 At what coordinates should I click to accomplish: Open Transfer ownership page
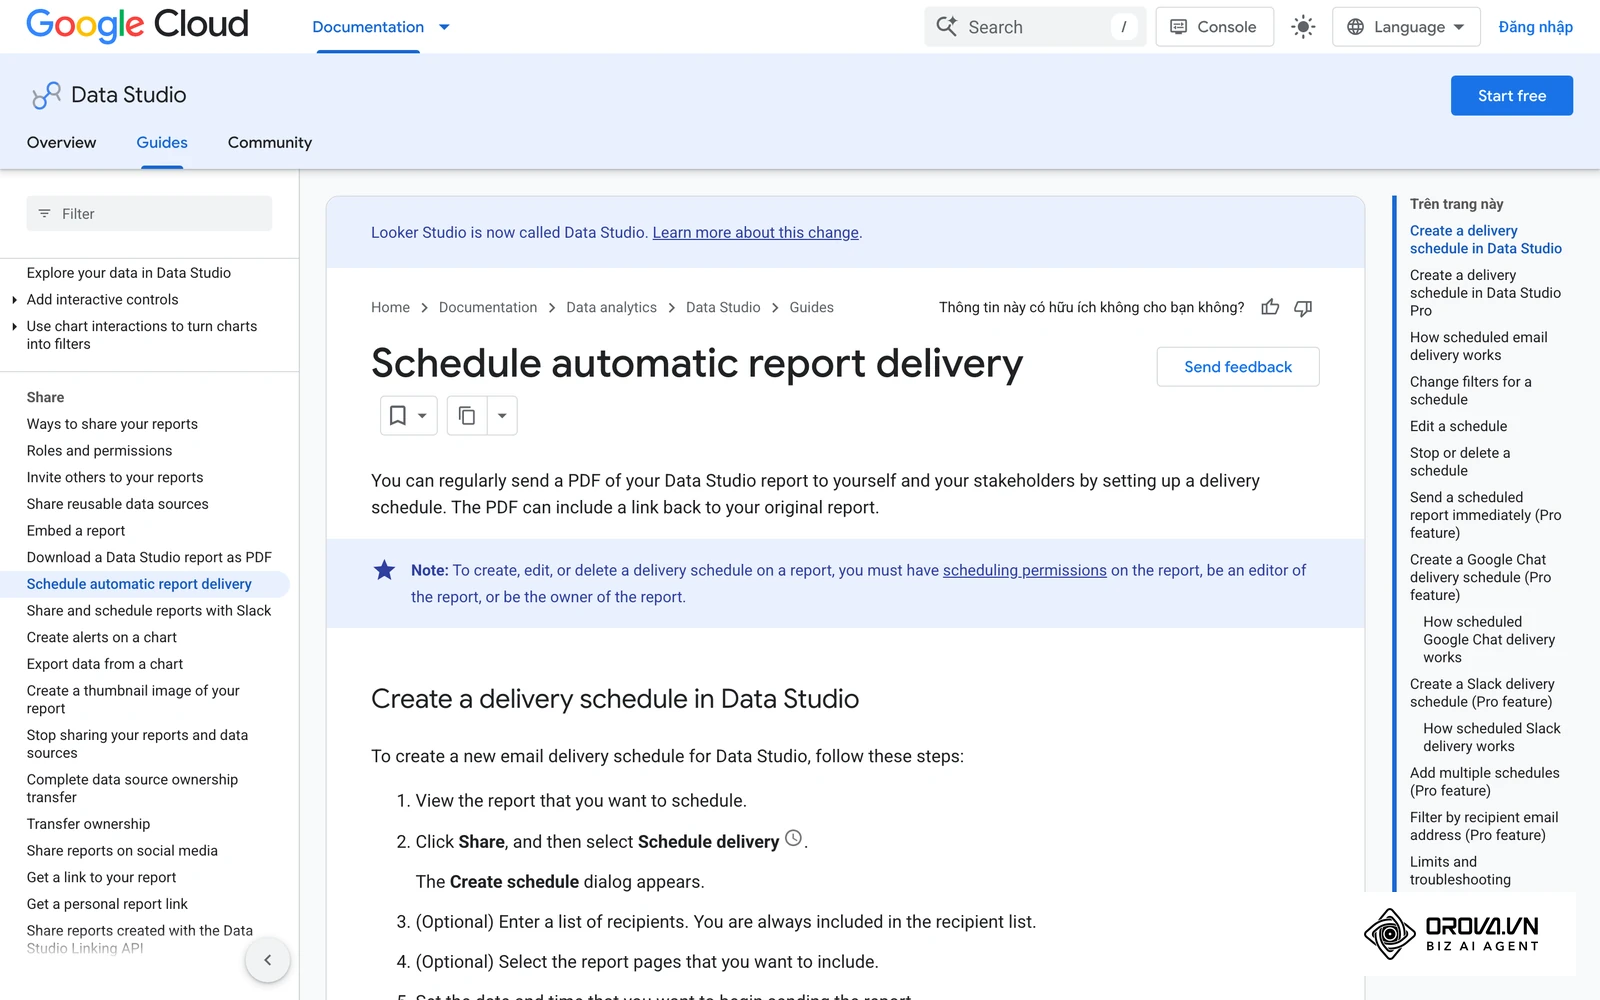[x=88, y=824]
